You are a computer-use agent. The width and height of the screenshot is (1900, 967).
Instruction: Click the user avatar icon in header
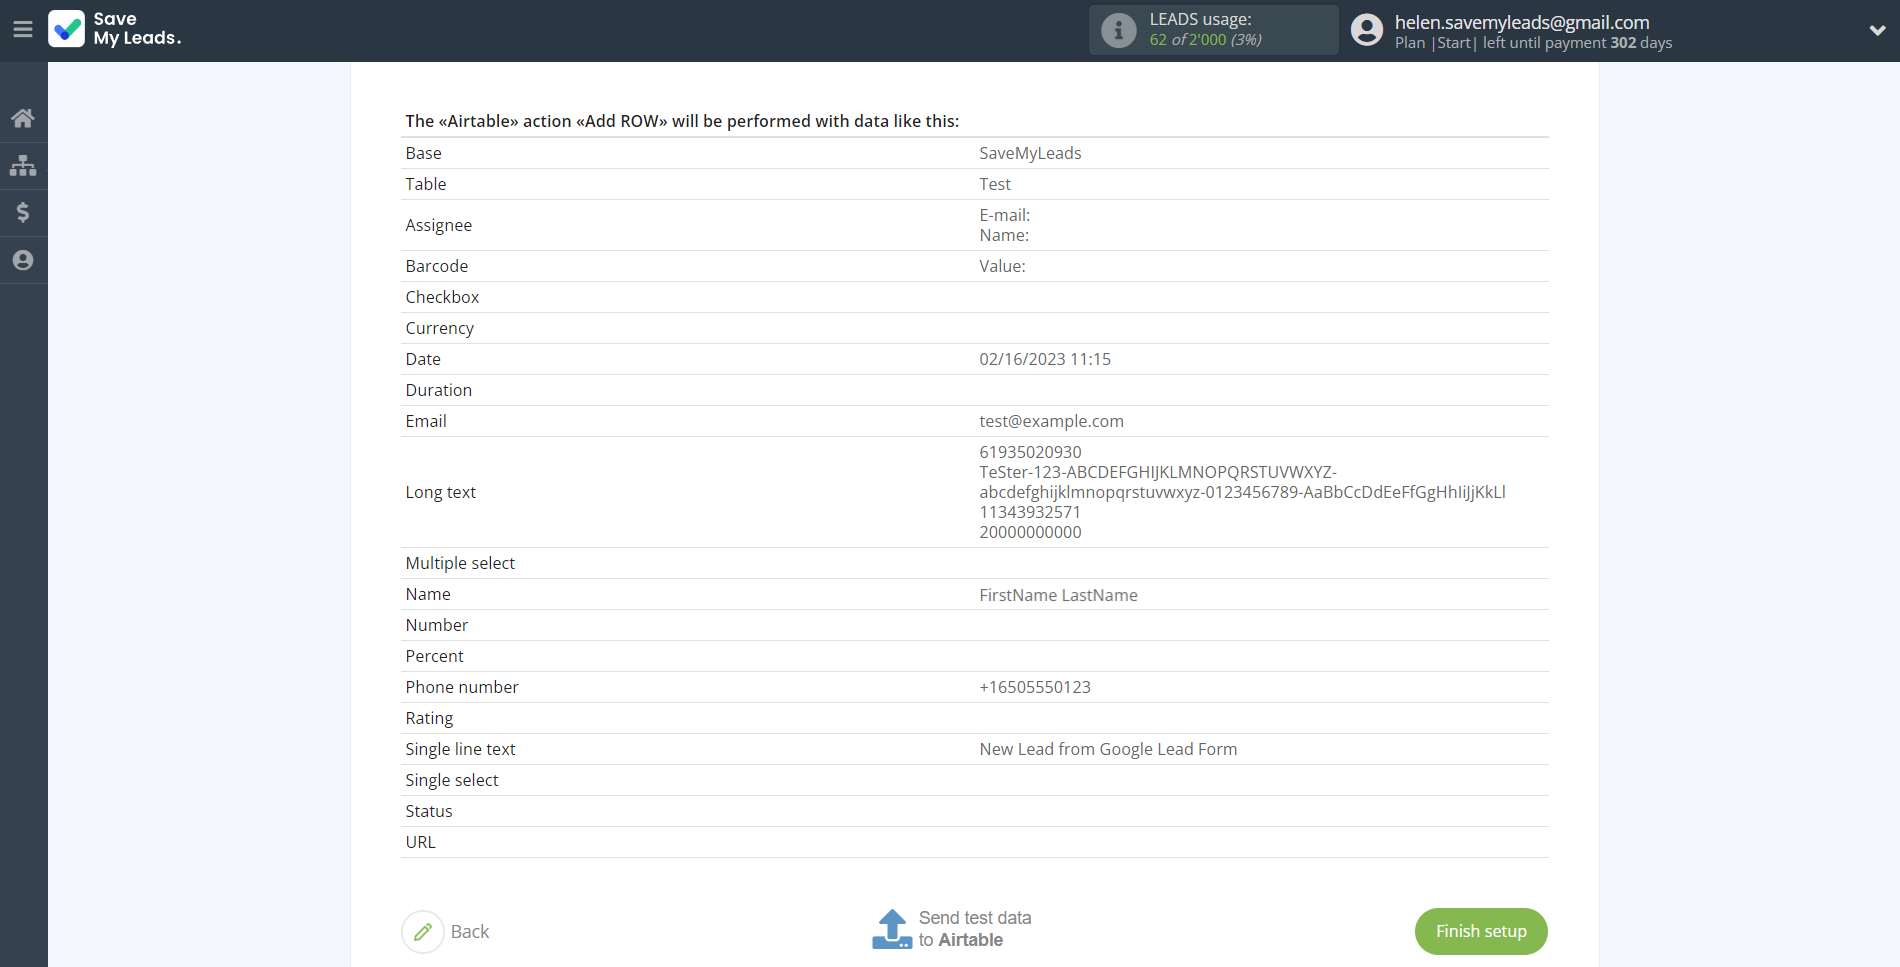(x=1367, y=30)
